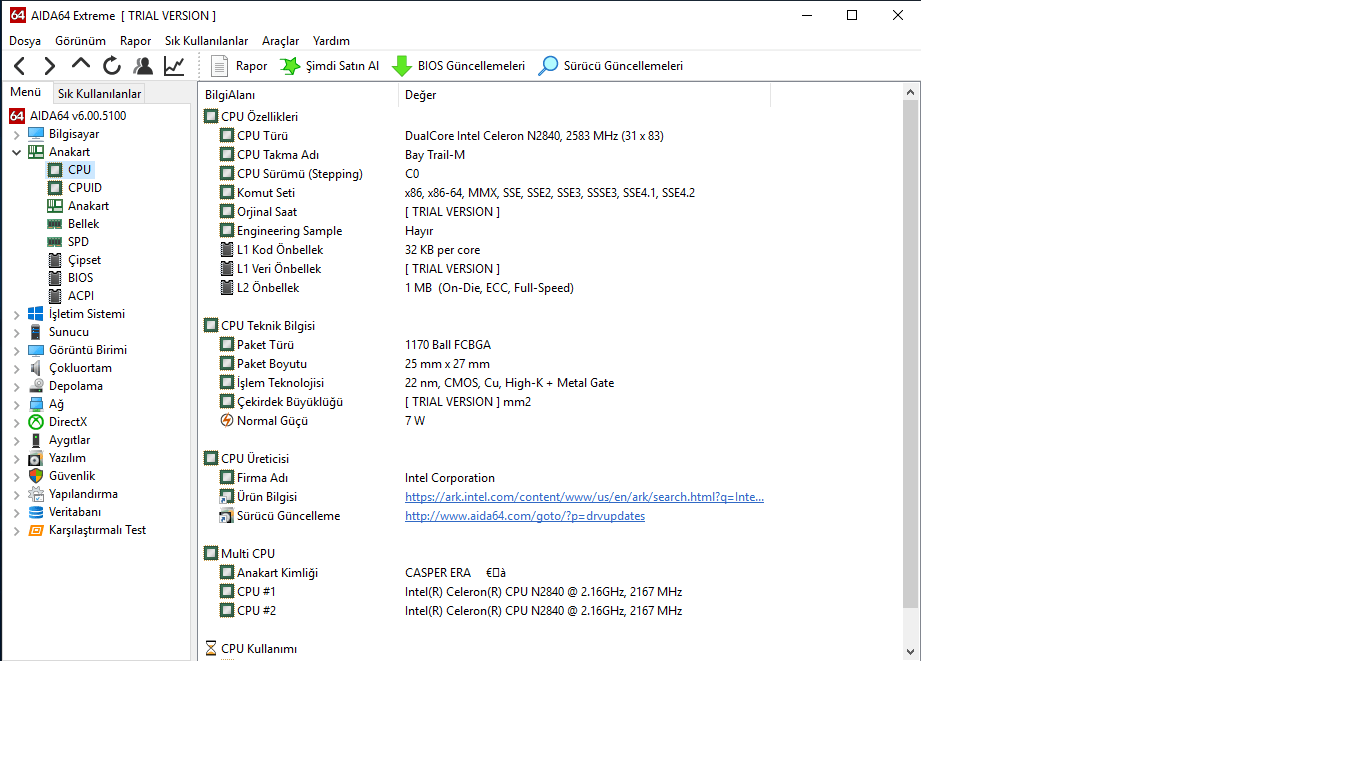Refresh the page with the circular arrow icon
The height and width of the screenshot is (768, 1366).
(x=112, y=66)
